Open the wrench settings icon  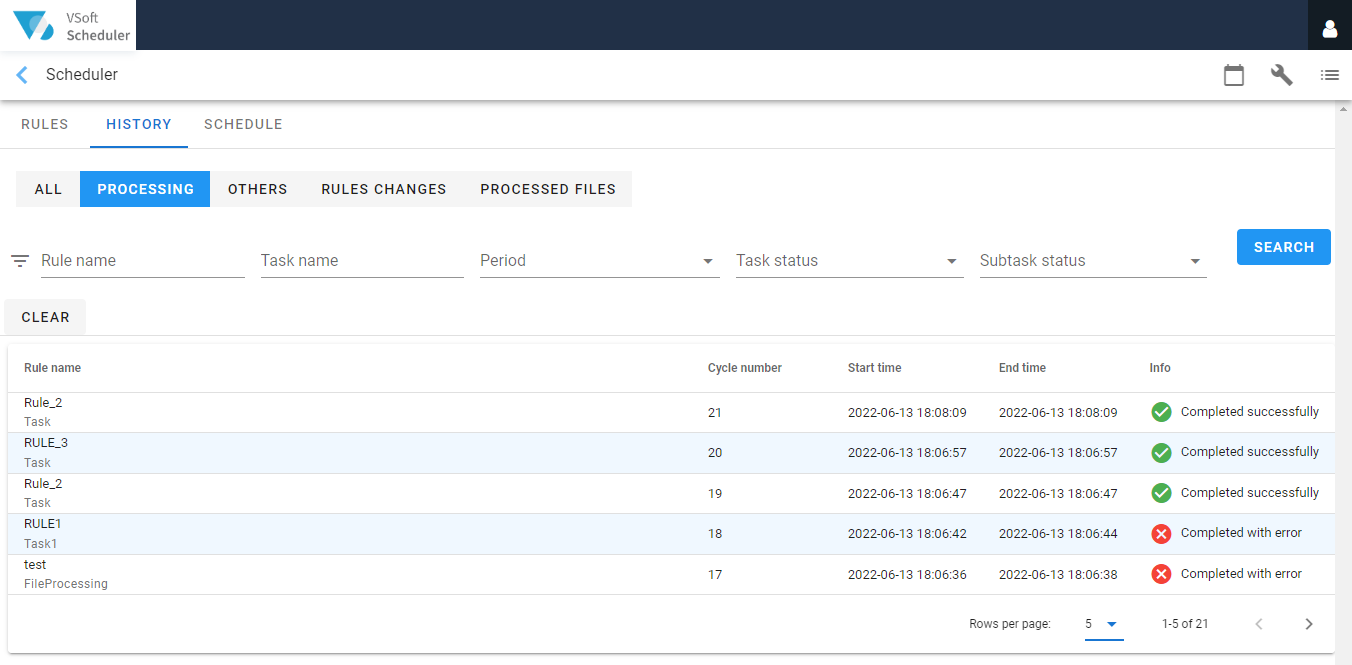tap(1282, 75)
